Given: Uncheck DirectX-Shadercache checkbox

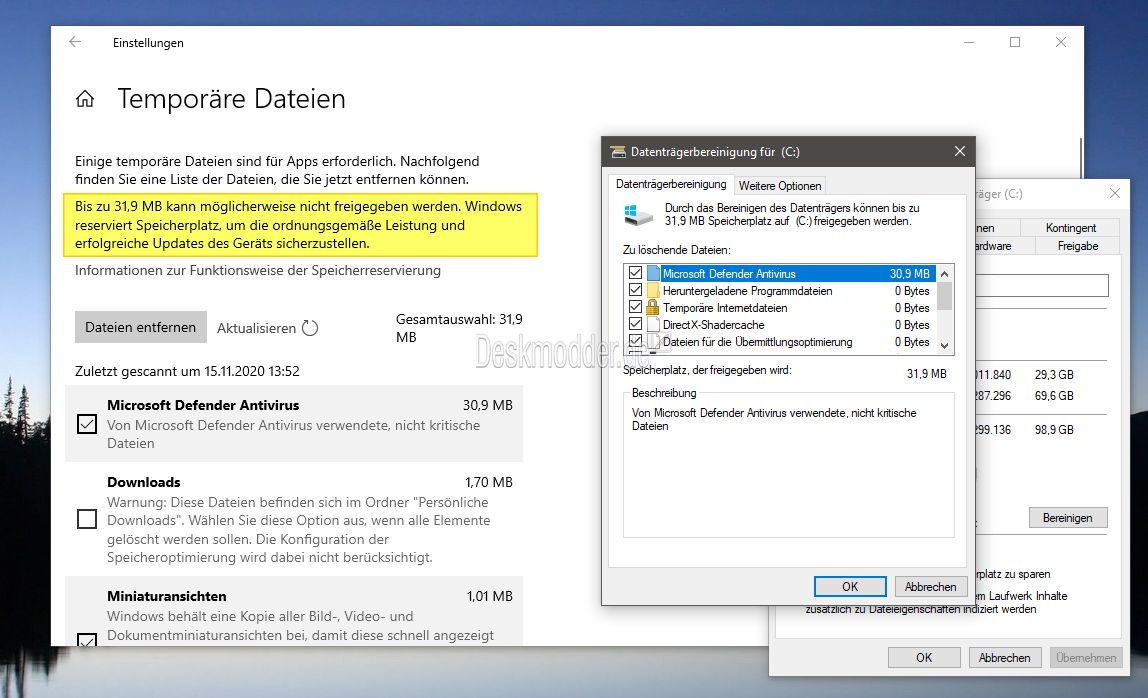Looking at the screenshot, I should click(x=636, y=324).
